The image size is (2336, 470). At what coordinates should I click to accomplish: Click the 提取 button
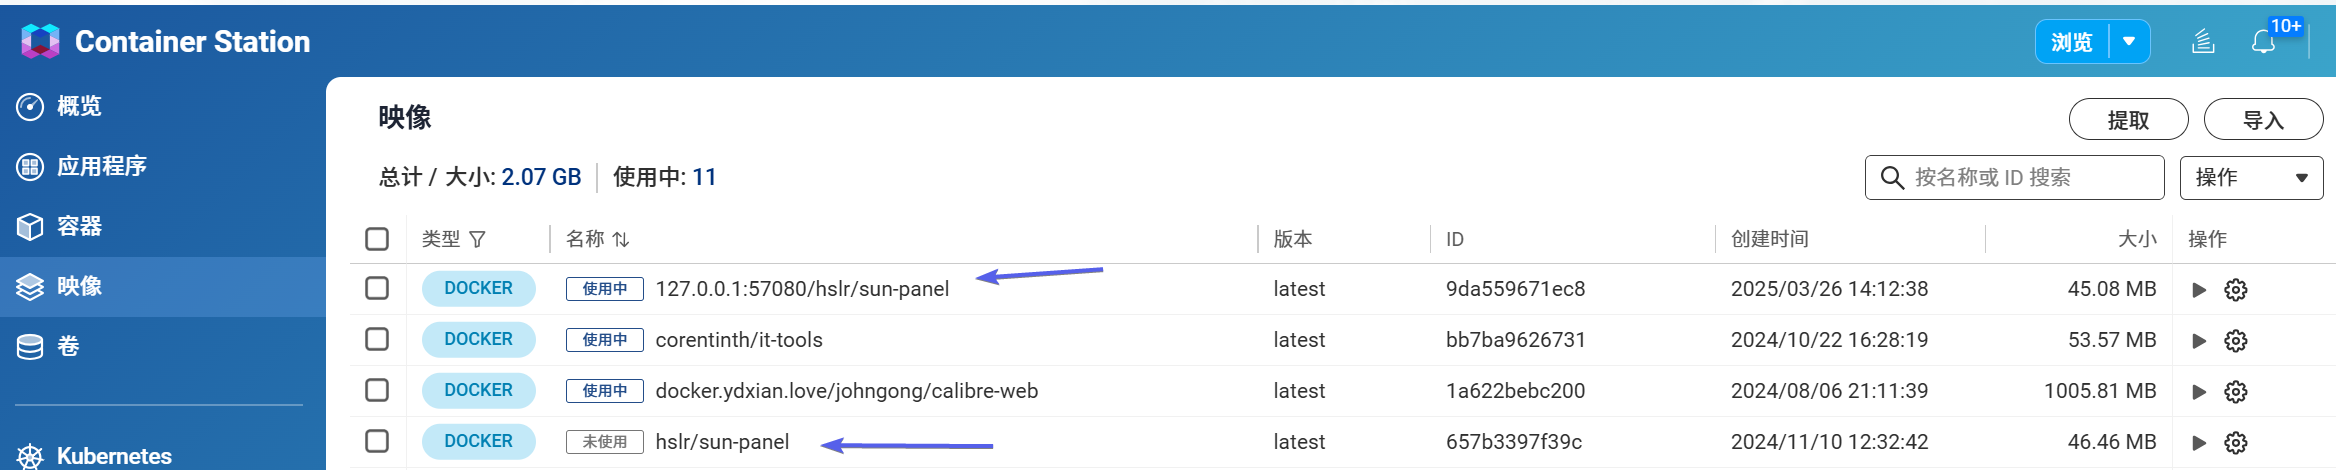pyautogui.click(x=2128, y=120)
